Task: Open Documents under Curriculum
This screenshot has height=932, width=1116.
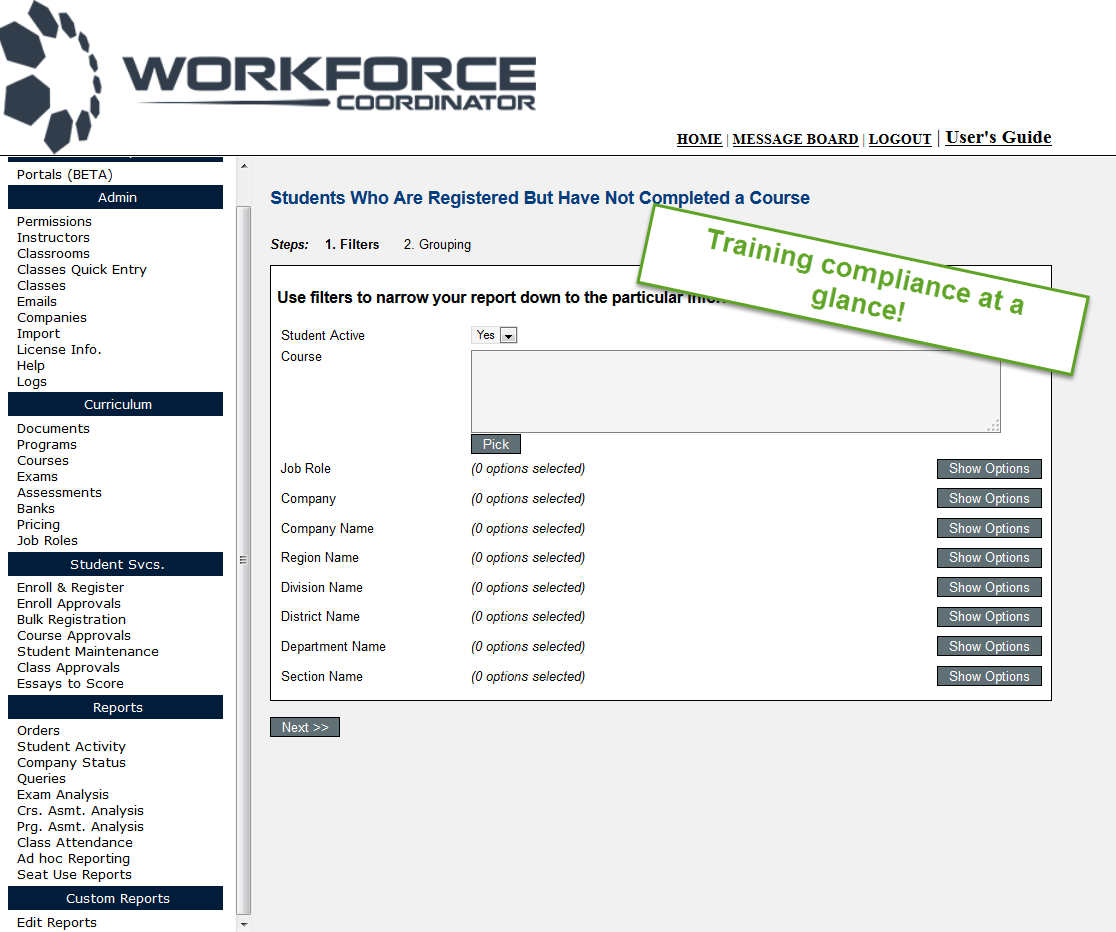Action: [53, 429]
